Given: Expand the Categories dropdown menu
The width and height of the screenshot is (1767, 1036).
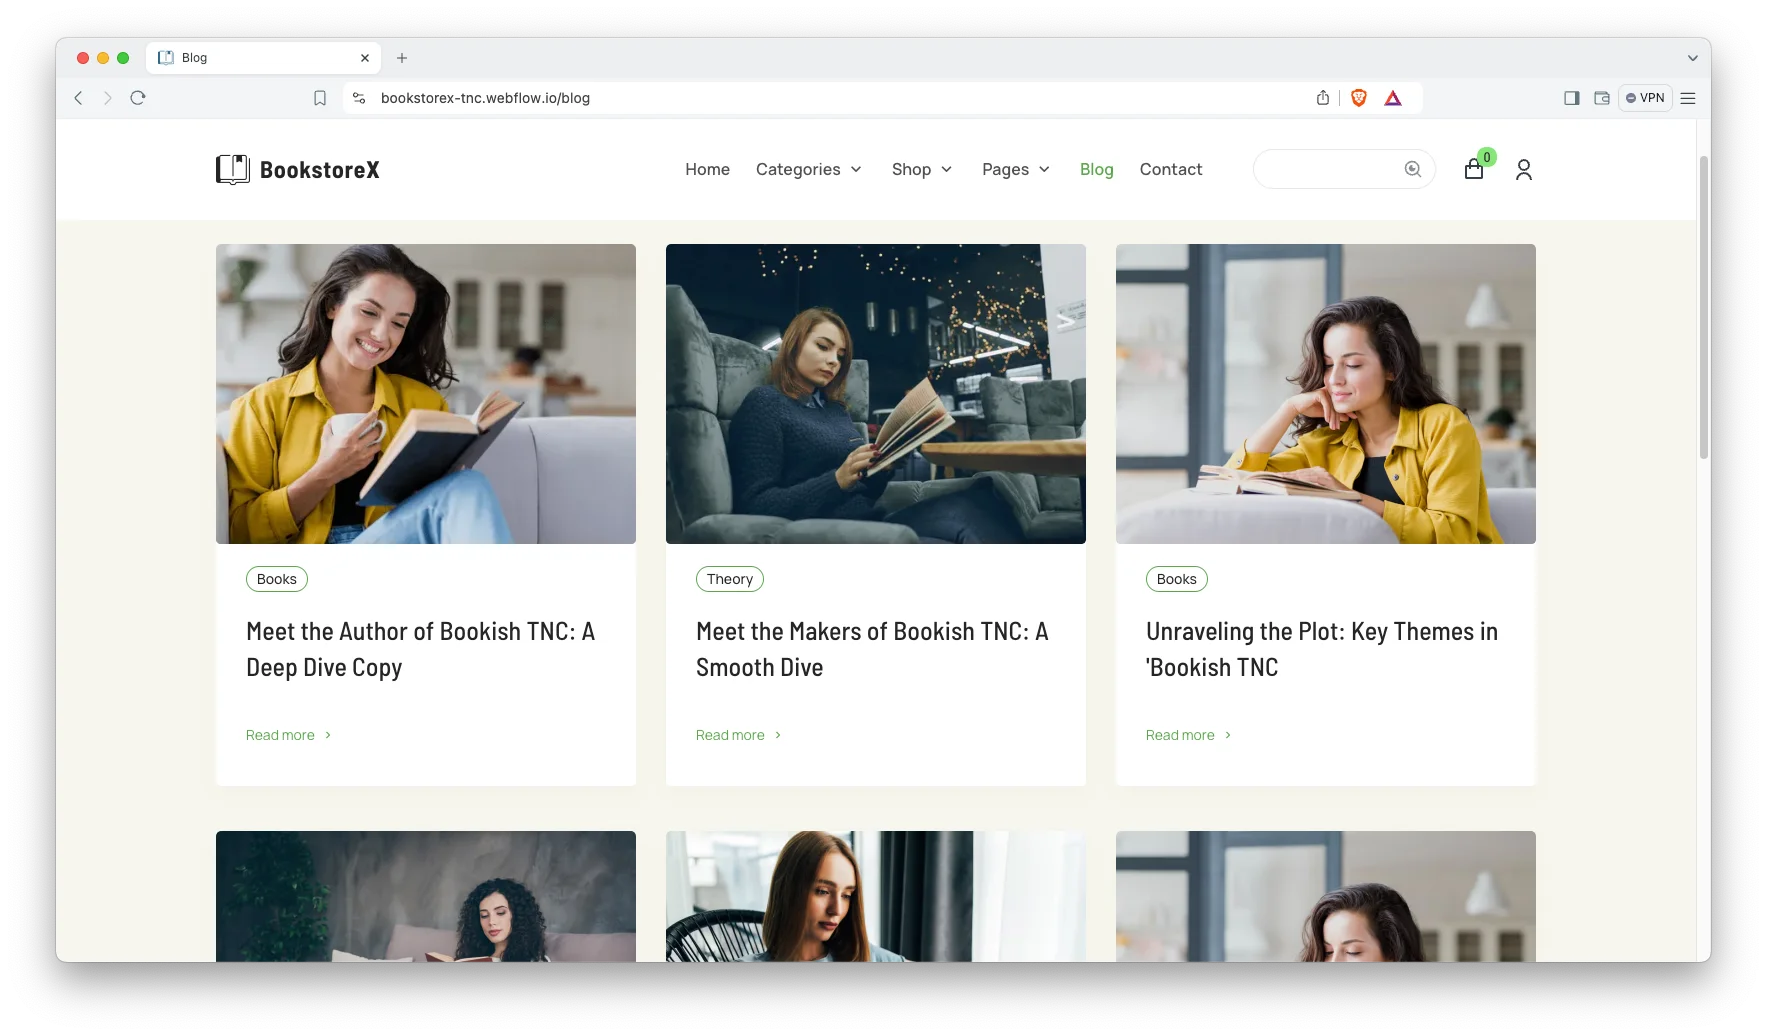Looking at the screenshot, I should click(x=808, y=170).
